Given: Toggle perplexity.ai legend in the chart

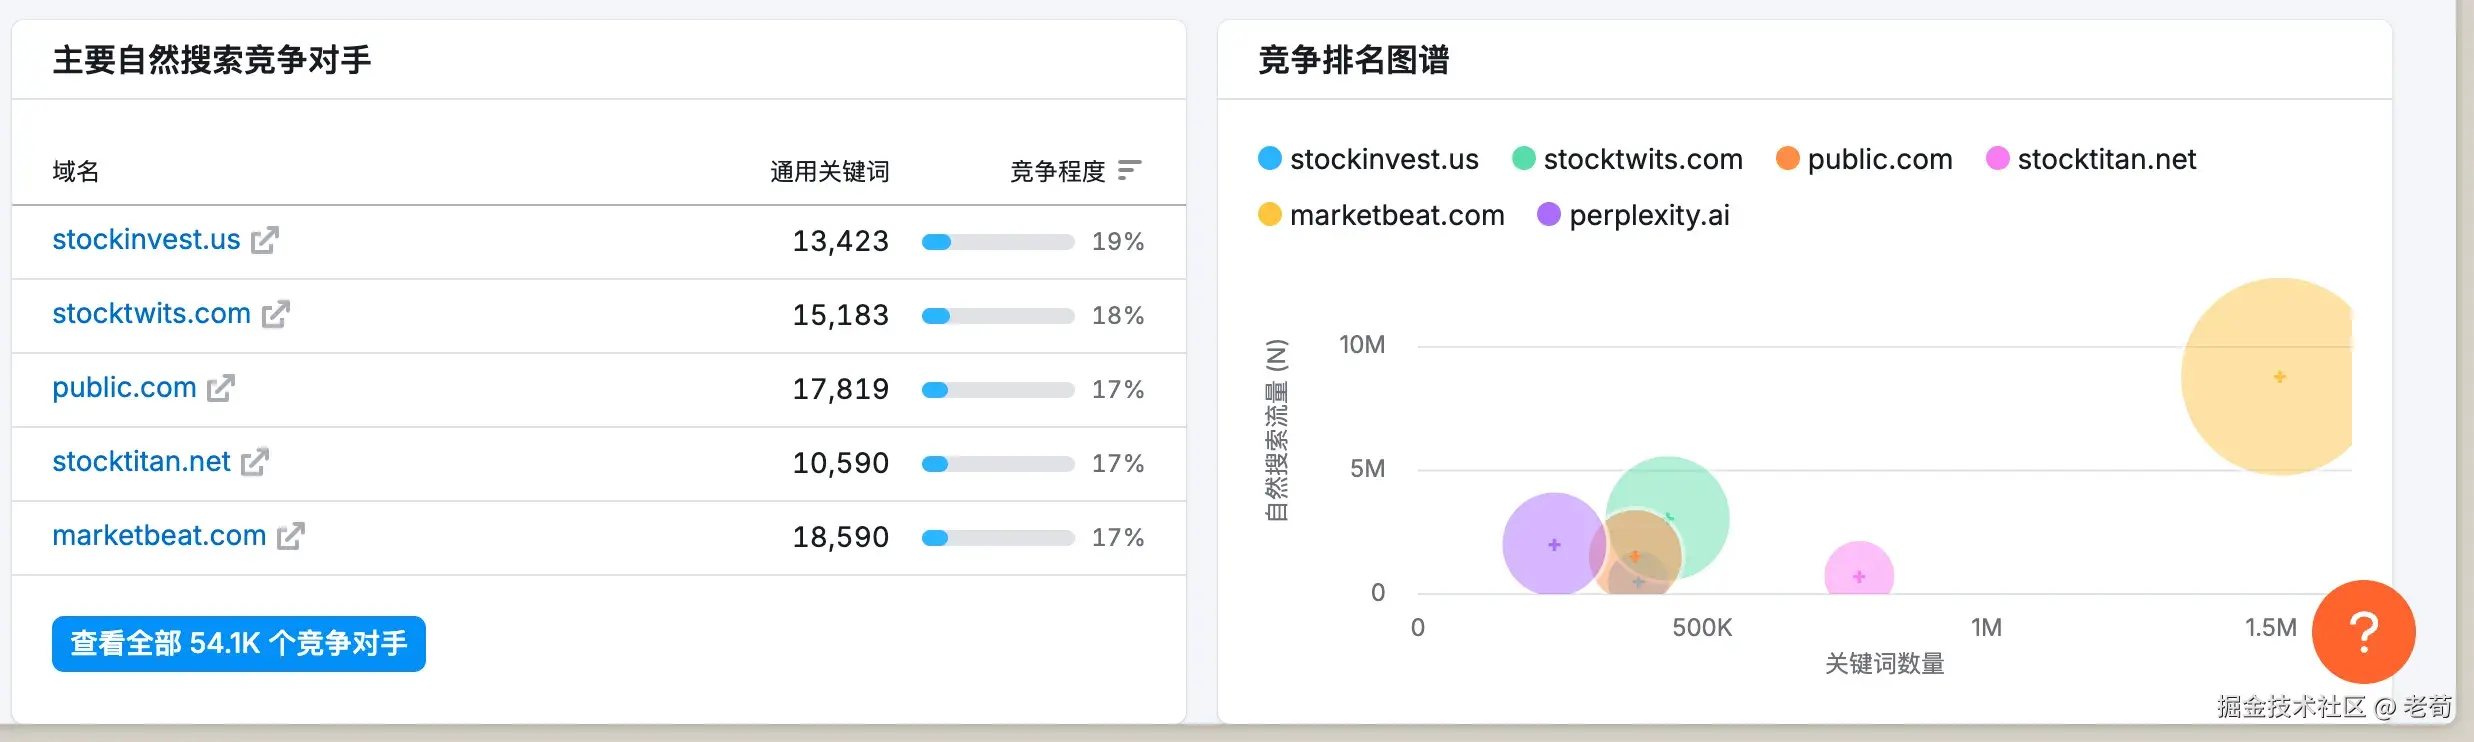Looking at the screenshot, I should pos(1633,215).
